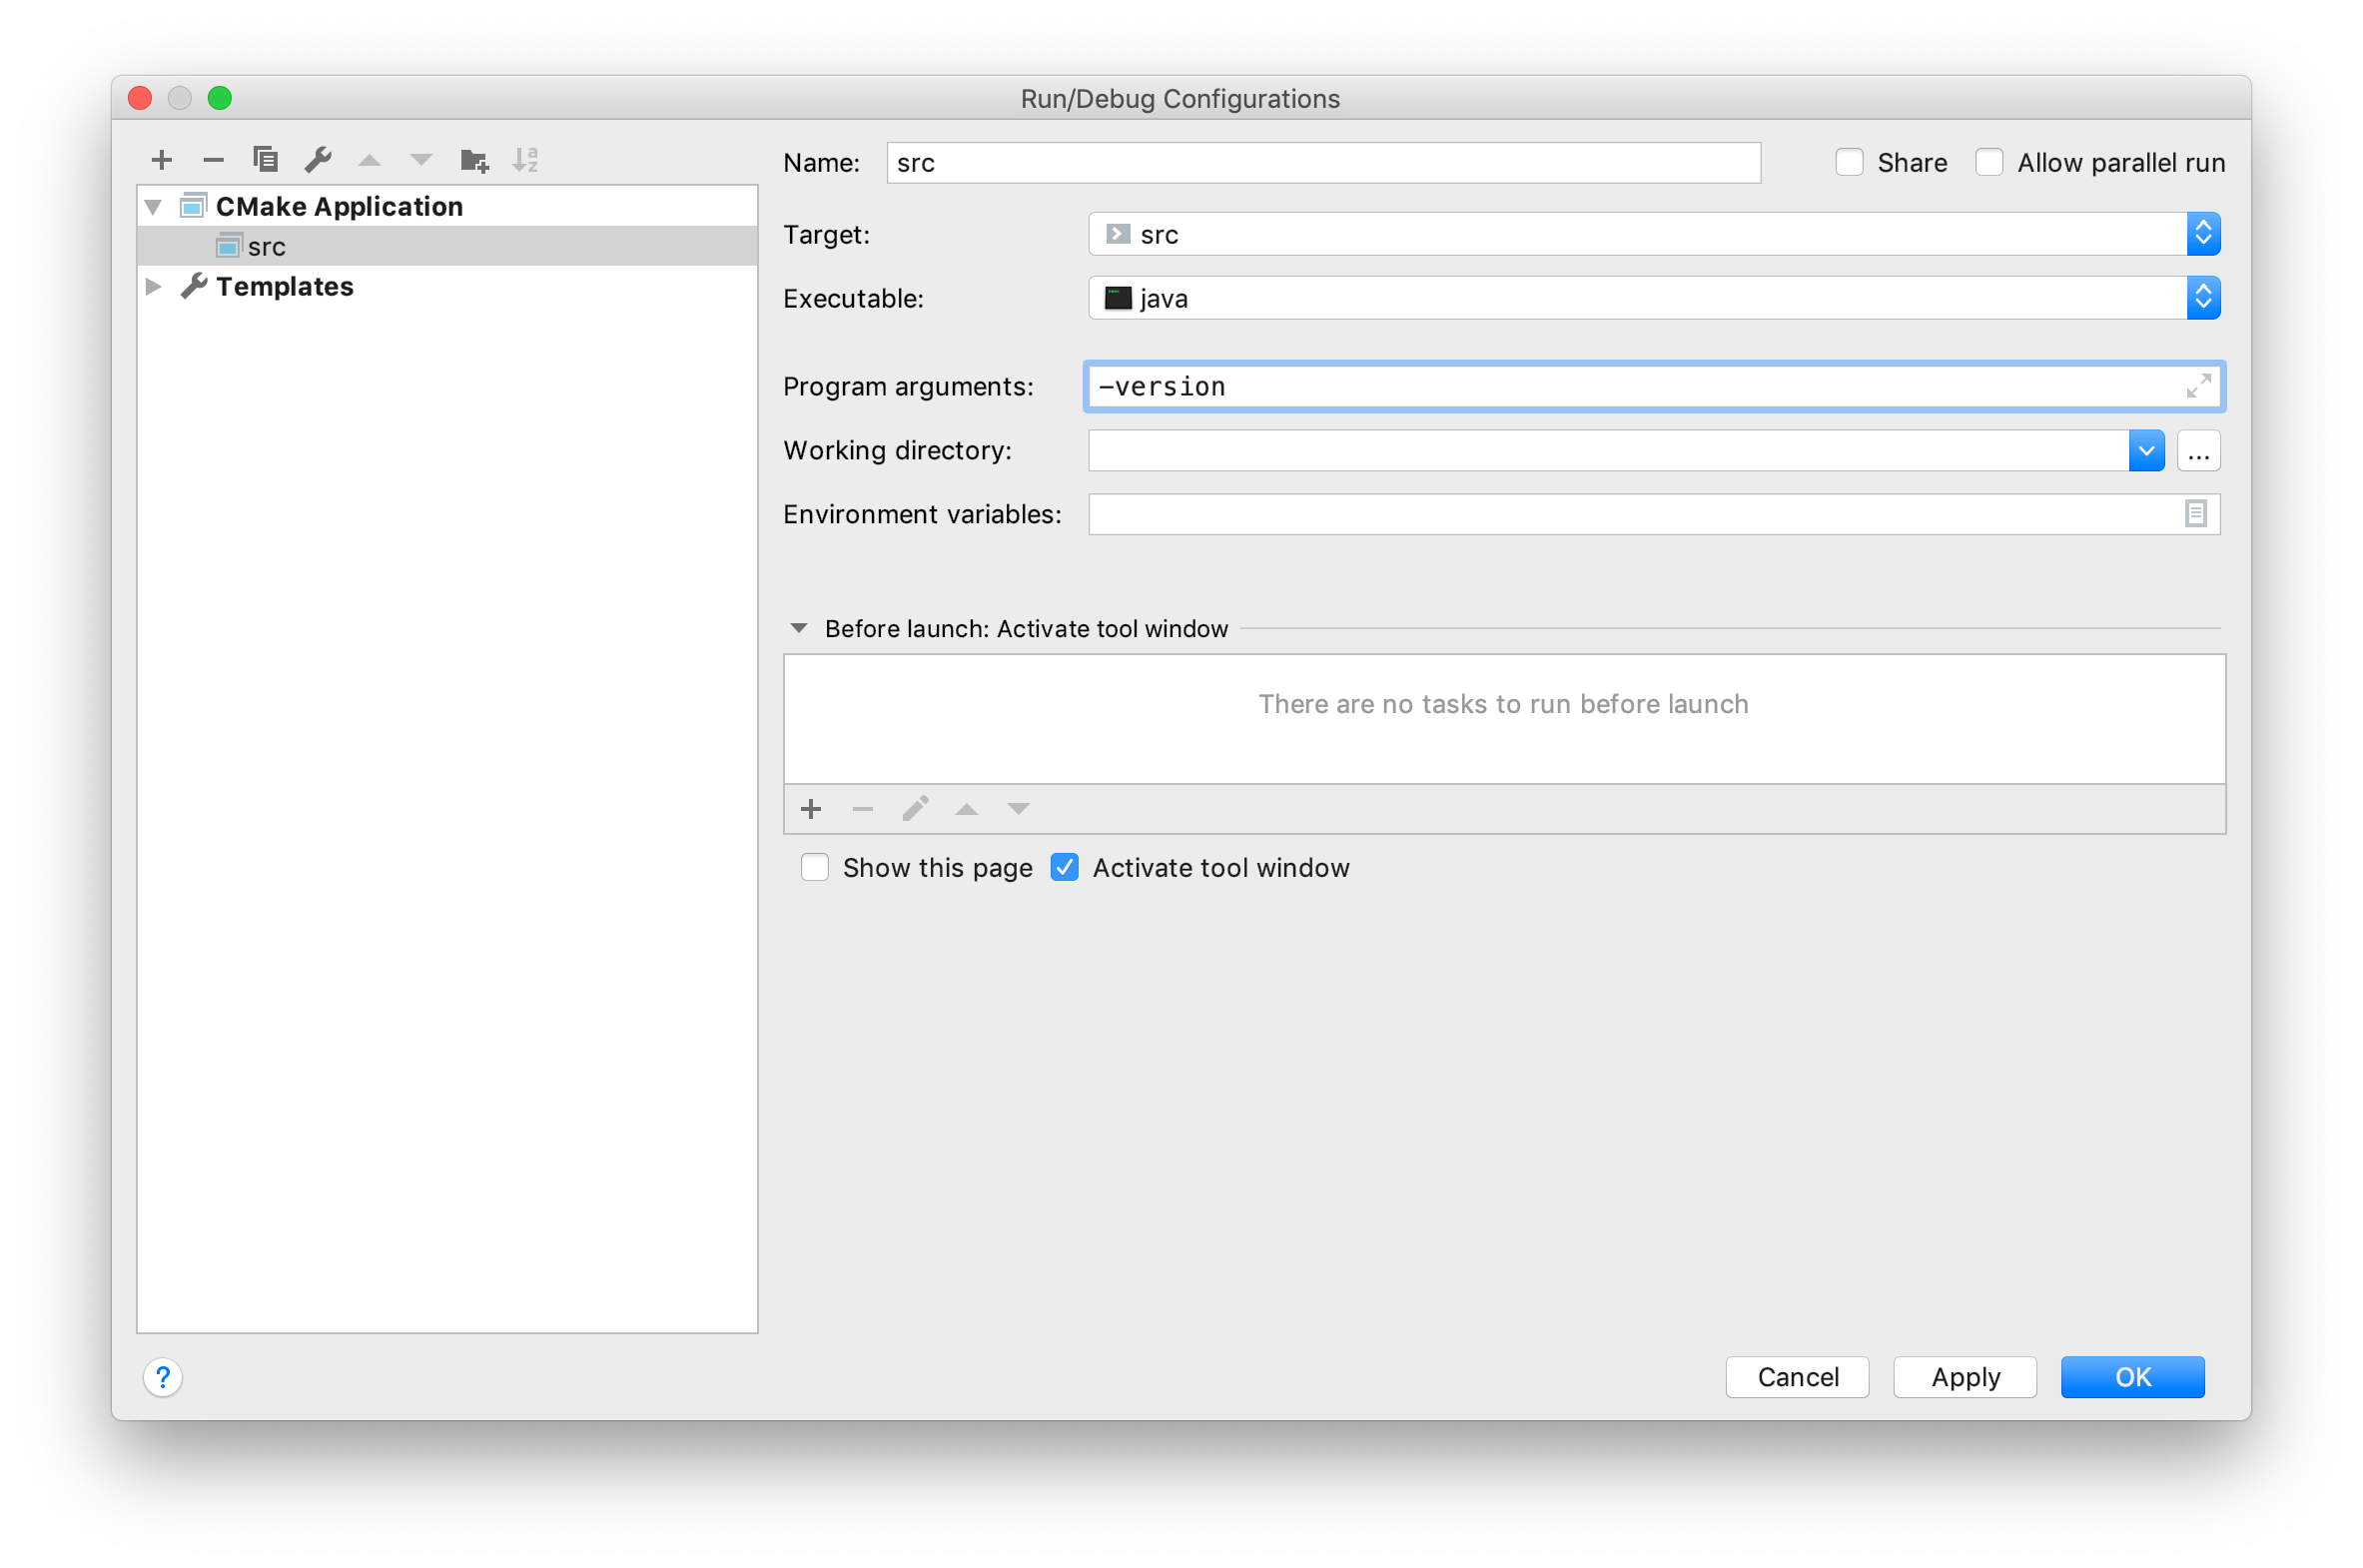Collapse the Before launch section
The image size is (2363, 1568).
click(798, 628)
